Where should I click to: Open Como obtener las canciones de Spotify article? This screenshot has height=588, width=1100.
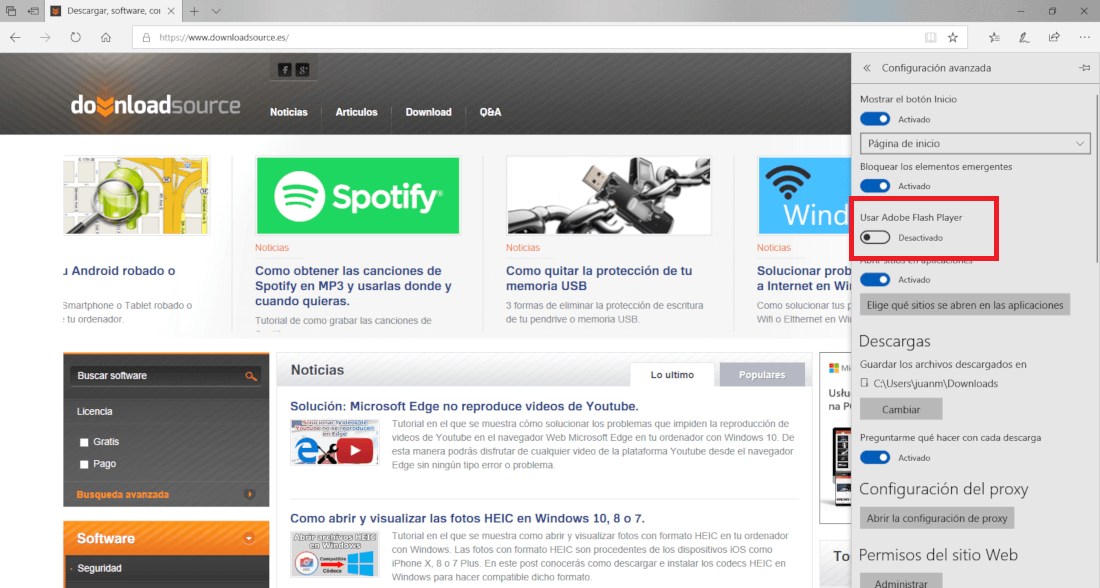coord(354,286)
